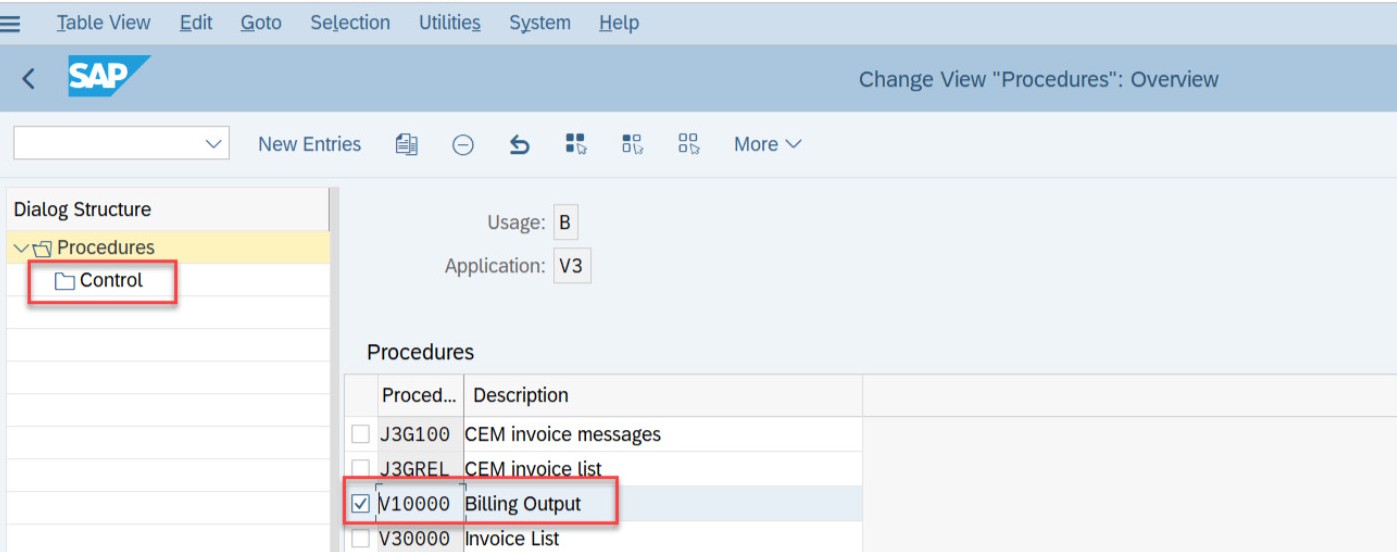Image resolution: width=1397 pixels, height=552 pixels.
Task: Open the command field dropdown
Action: [213, 144]
